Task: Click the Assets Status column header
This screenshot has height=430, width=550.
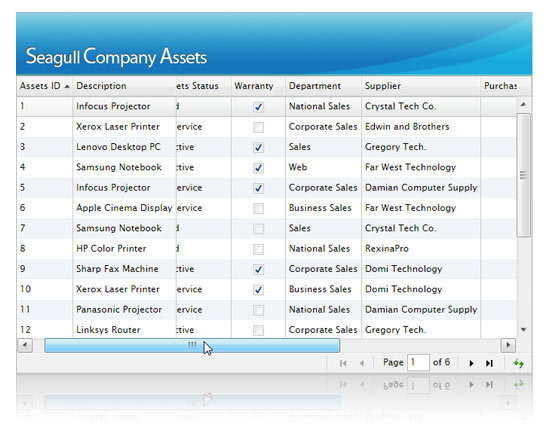Action: (x=204, y=86)
